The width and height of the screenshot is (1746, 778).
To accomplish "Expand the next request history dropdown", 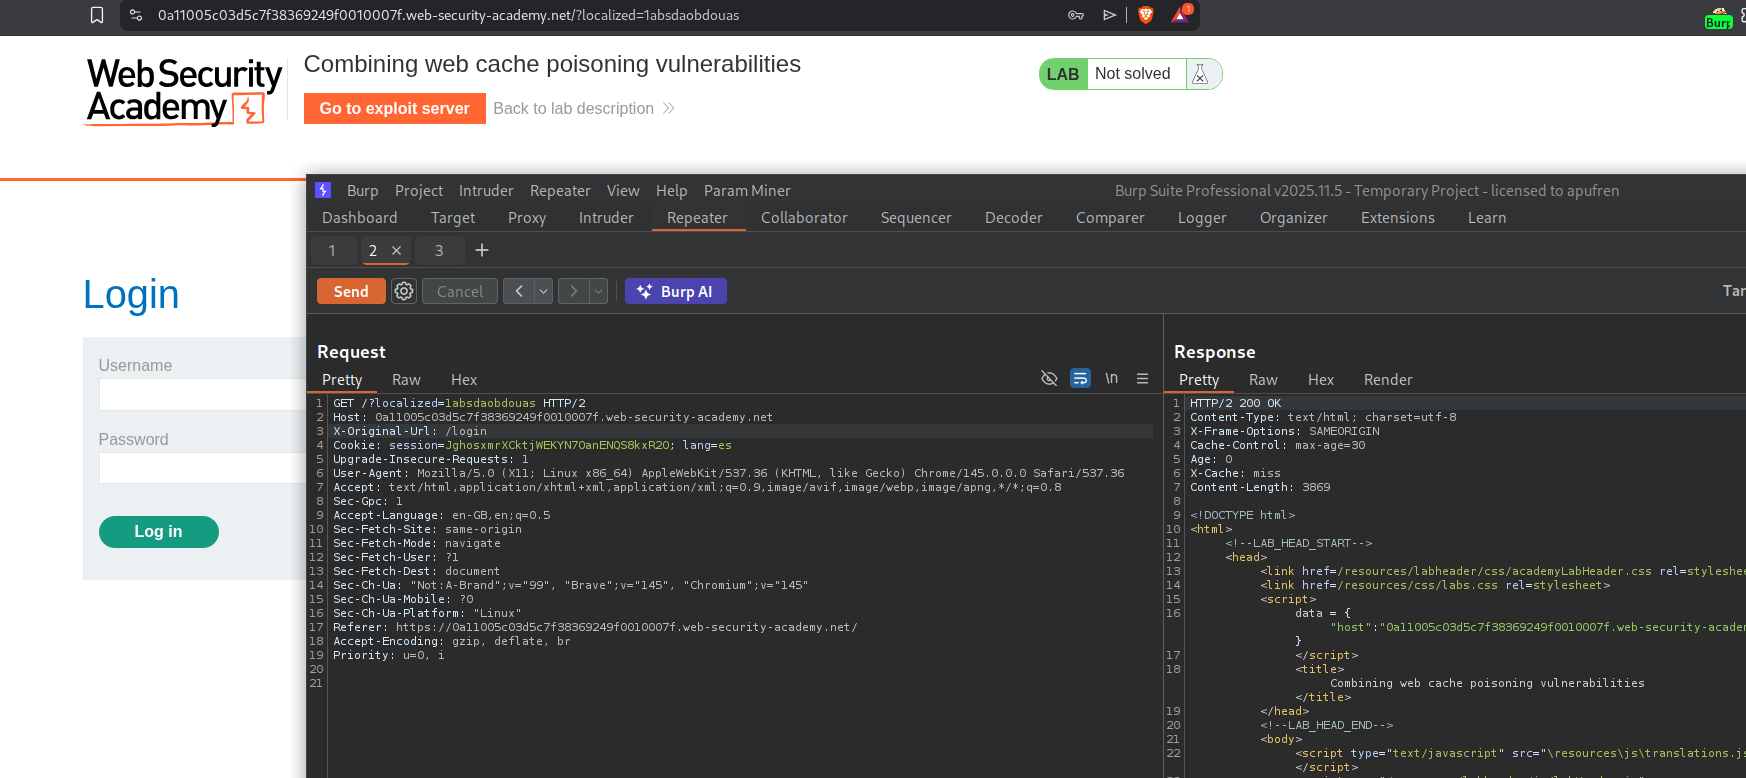I will coord(598,291).
